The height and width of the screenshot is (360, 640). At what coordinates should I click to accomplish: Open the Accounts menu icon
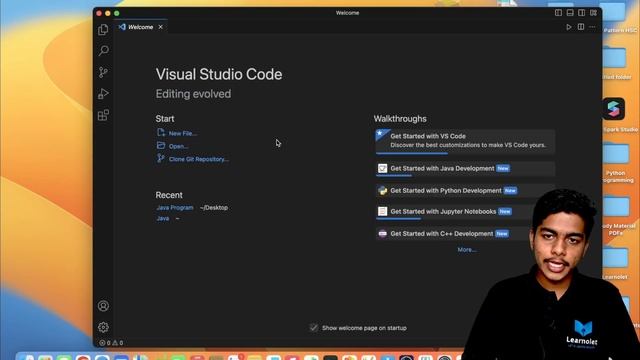click(x=103, y=306)
